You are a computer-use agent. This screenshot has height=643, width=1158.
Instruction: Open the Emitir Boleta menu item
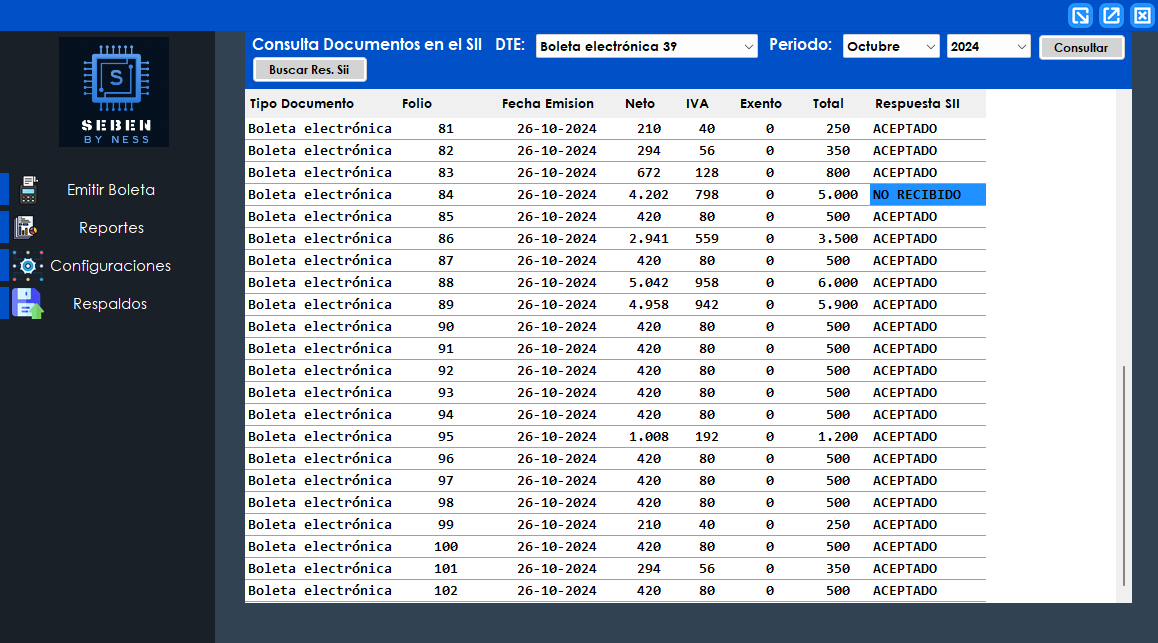(x=111, y=189)
